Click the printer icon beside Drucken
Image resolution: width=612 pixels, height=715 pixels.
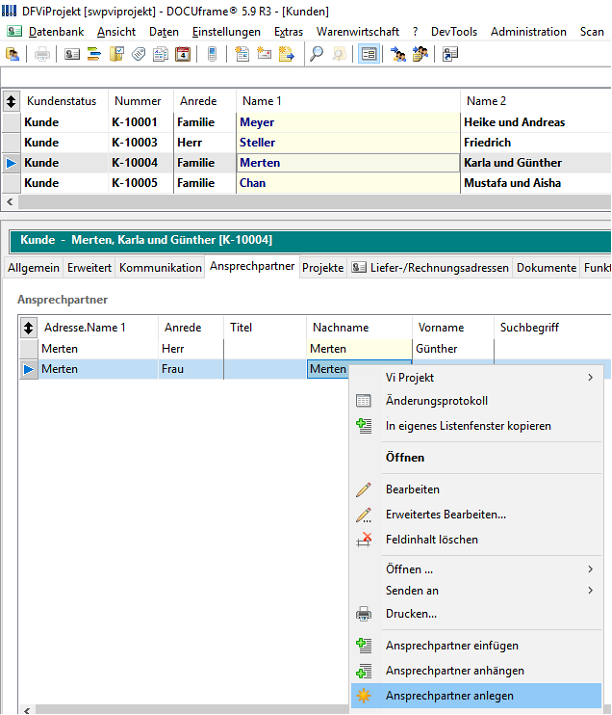(363, 614)
